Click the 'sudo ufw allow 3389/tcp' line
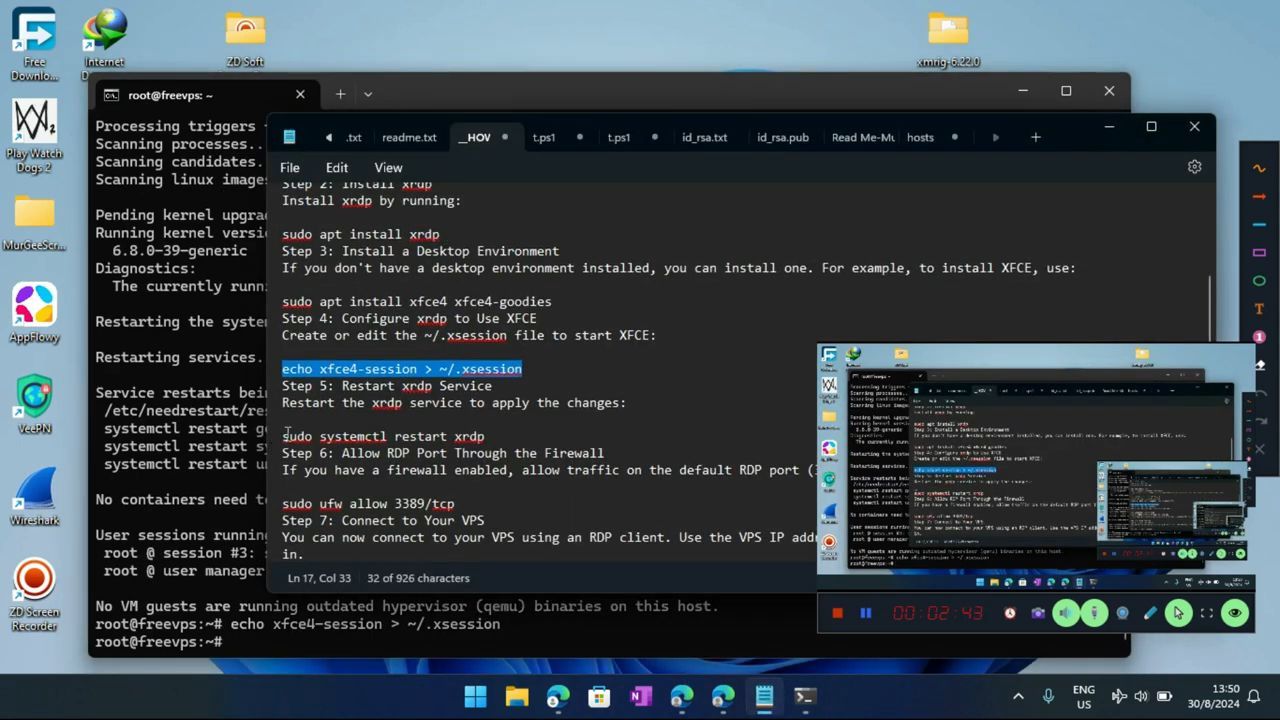This screenshot has width=1280, height=720. (368, 504)
